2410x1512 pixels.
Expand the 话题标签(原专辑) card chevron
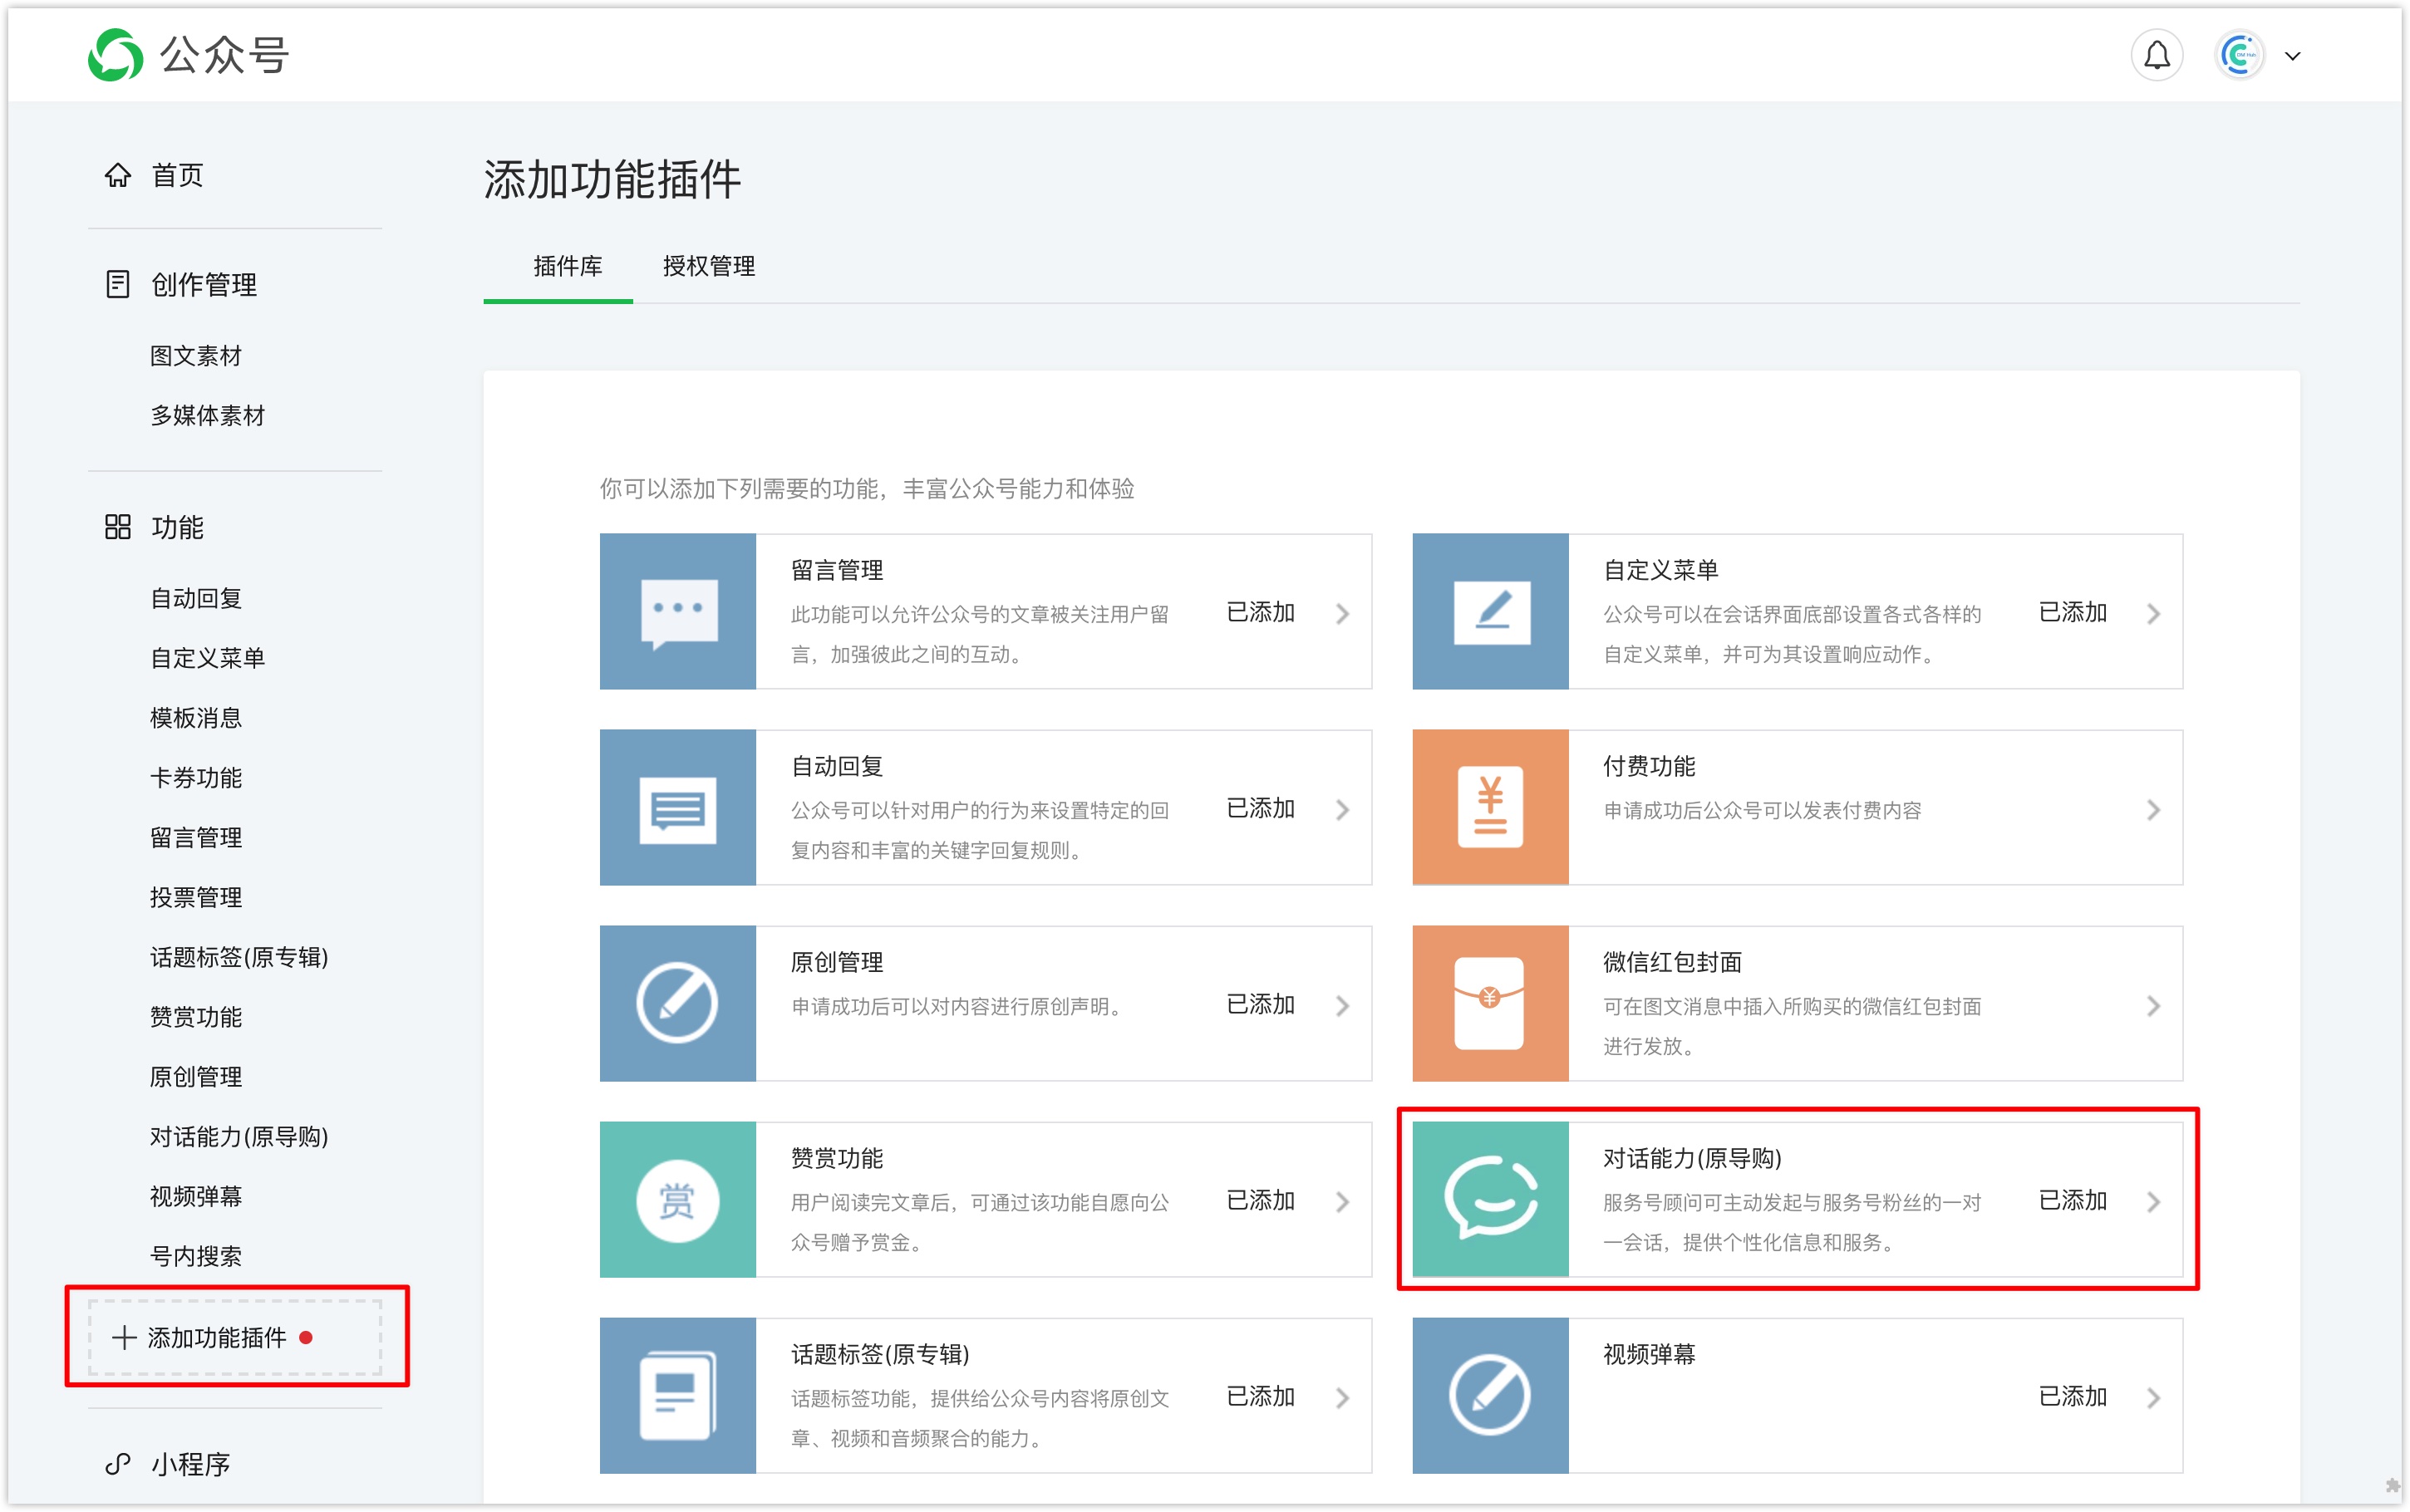(1342, 1397)
